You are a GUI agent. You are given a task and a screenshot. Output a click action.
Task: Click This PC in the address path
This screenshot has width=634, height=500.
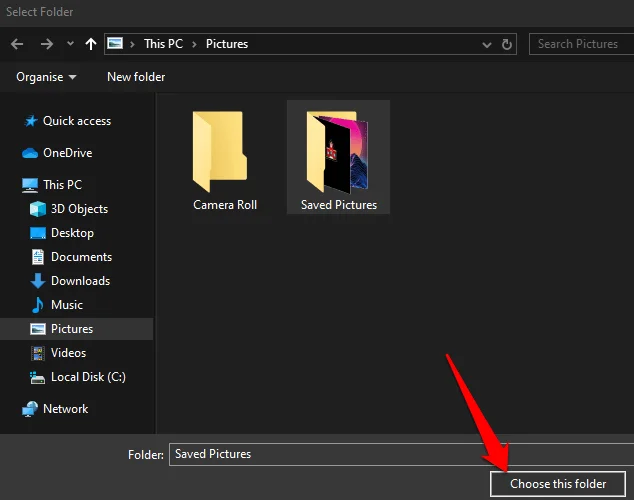tap(163, 44)
